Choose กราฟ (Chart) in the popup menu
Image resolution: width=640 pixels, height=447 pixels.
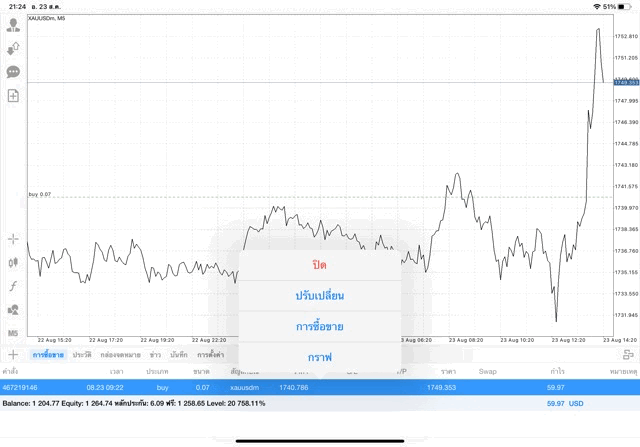click(x=320, y=356)
